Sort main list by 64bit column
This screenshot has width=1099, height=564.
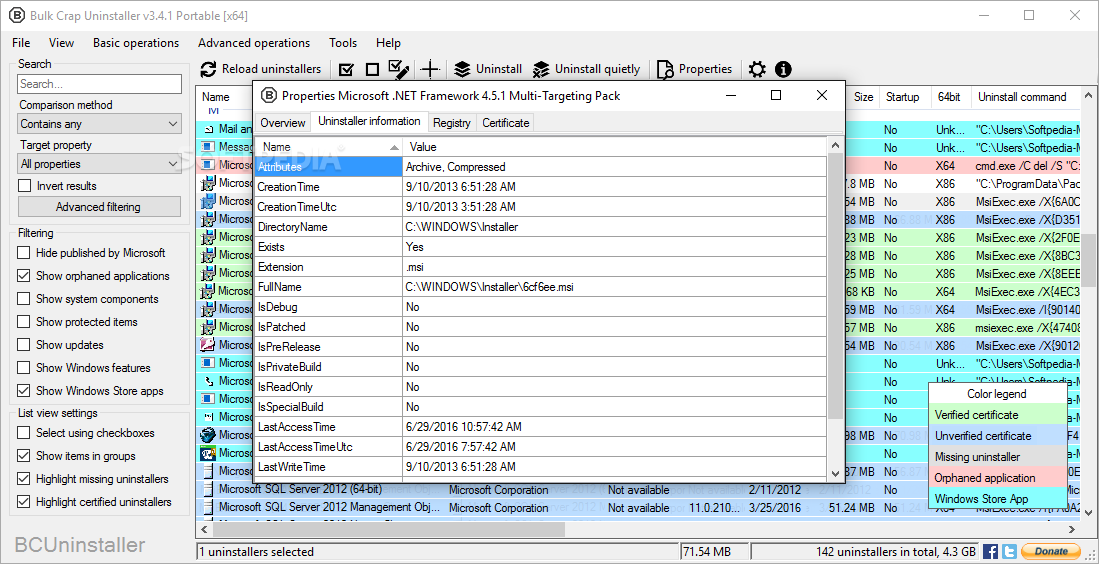tap(949, 97)
